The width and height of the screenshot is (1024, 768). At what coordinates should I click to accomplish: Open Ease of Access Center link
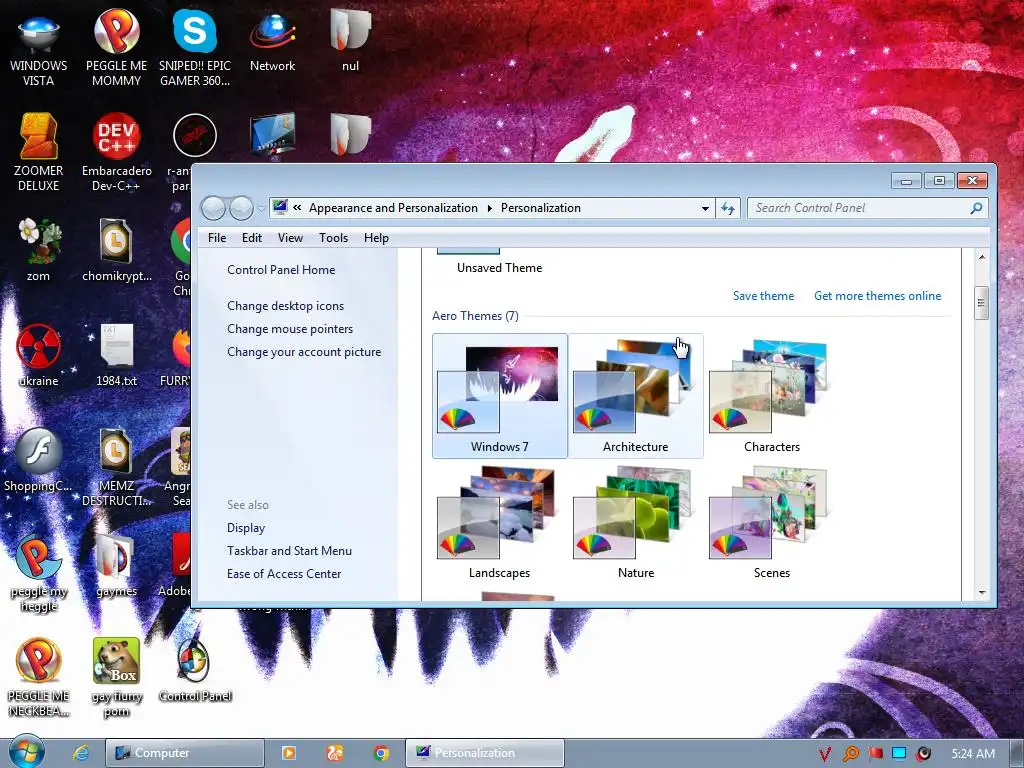[x=283, y=573]
